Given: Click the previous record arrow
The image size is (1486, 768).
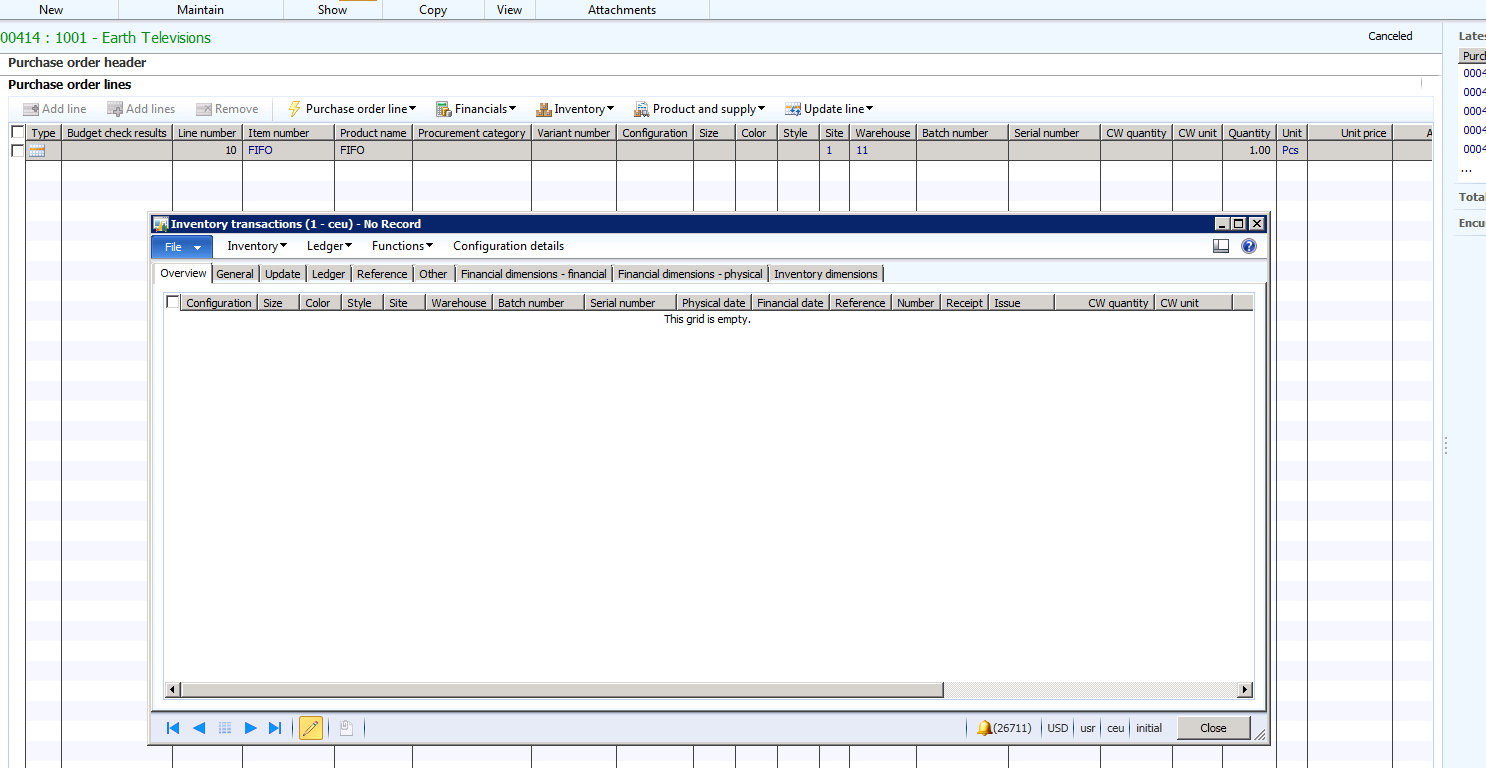Looking at the screenshot, I should click(199, 728).
